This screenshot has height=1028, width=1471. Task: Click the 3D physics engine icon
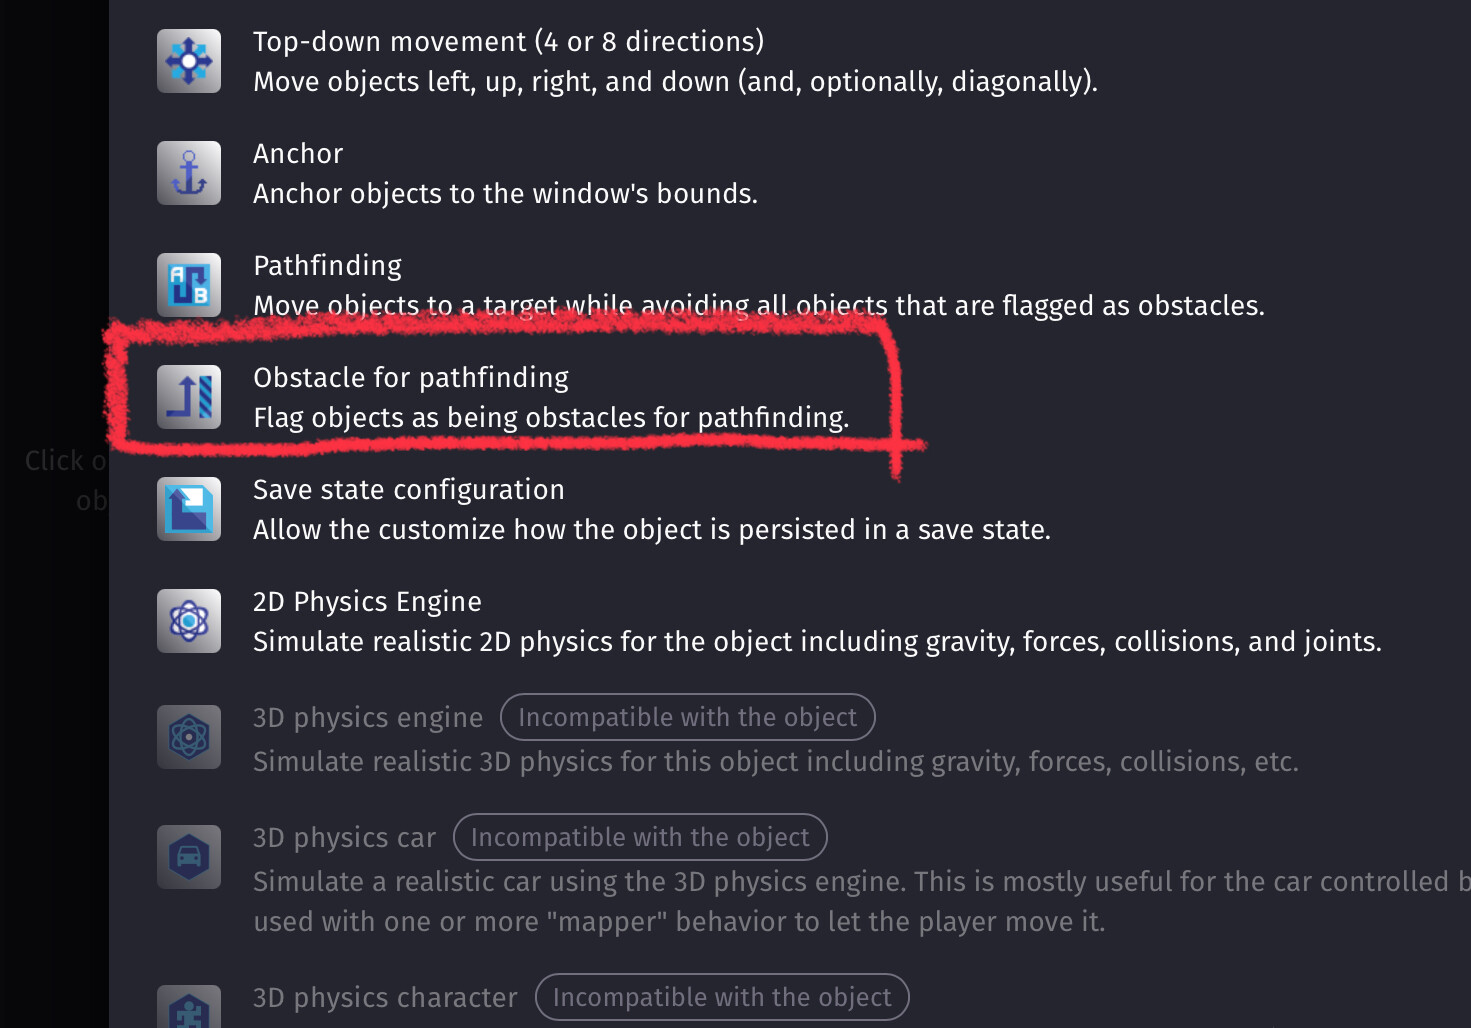pyautogui.click(x=189, y=737)
